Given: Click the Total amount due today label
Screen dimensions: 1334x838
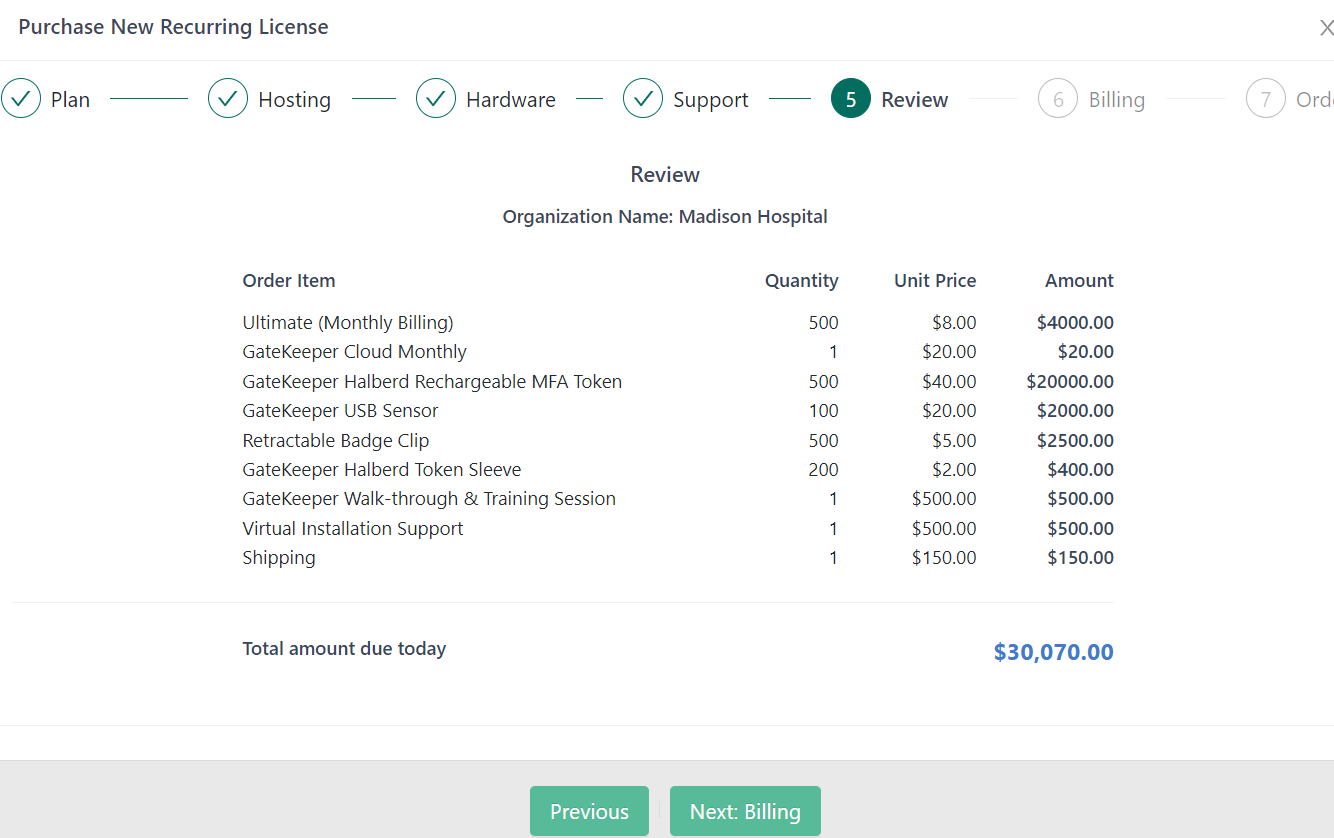Looking at the screenshot, I should tap(344, 649).
